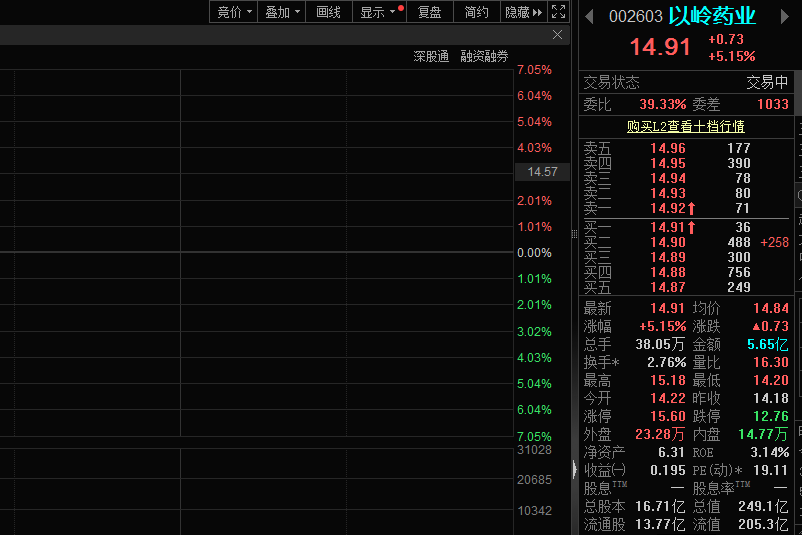The width and height of the screenshot is (802, 535).
Task: Click the 跌停 value 12.76
Action: (771, 416)
